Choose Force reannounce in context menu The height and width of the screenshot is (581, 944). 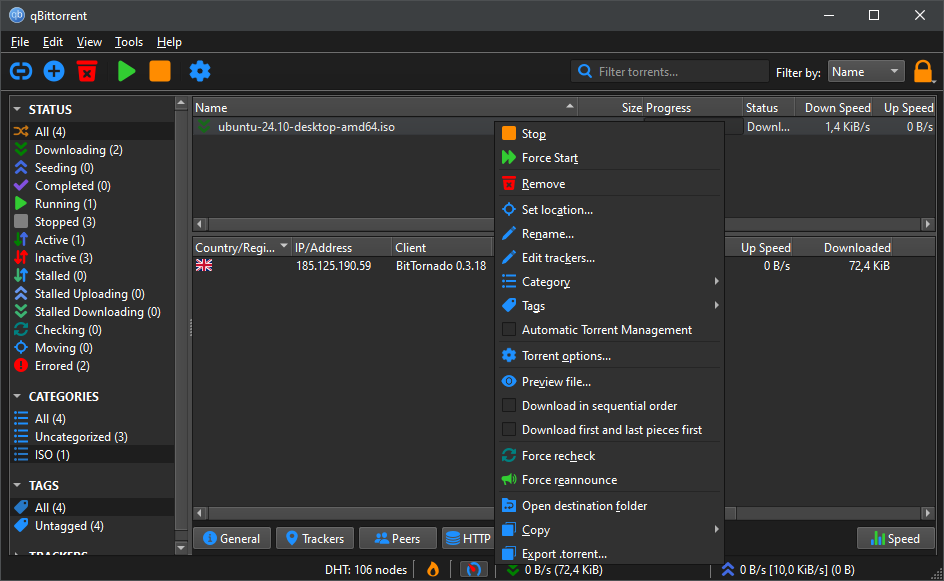(x=609, y=480)
